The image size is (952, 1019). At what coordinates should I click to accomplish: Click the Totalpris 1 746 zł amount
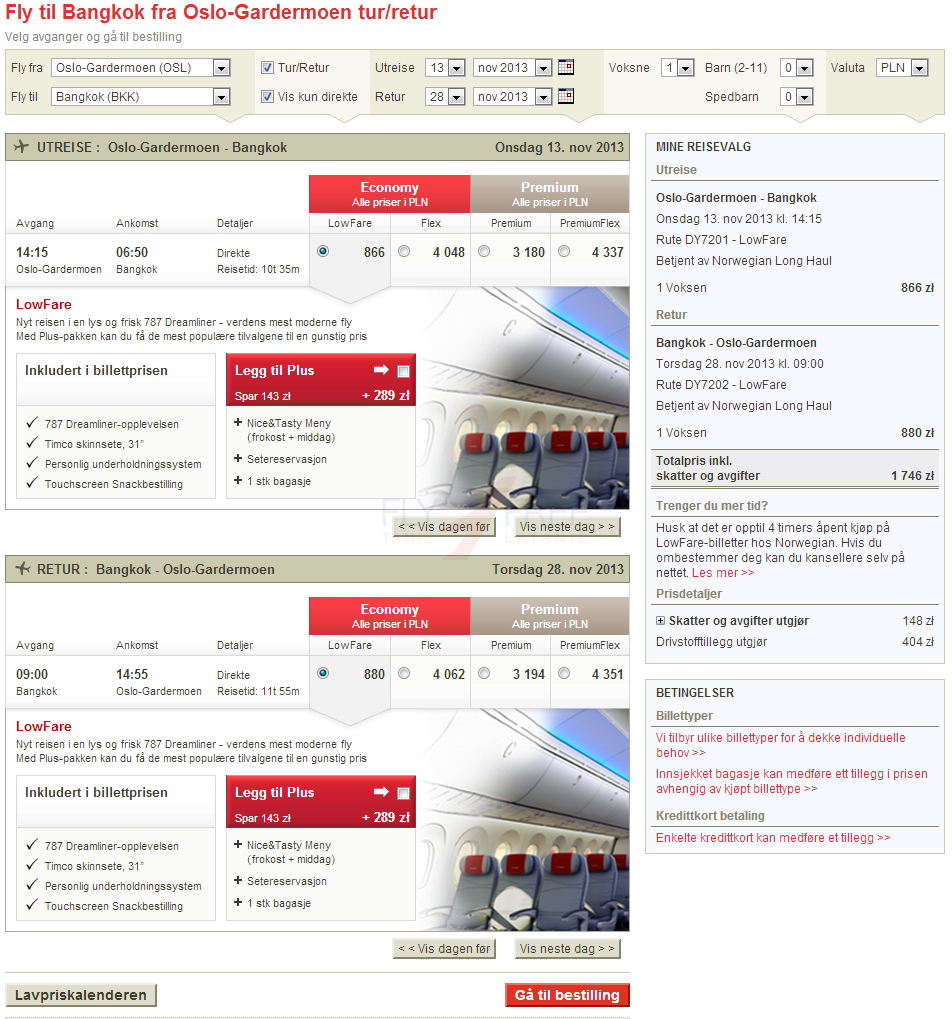point(912,476)
